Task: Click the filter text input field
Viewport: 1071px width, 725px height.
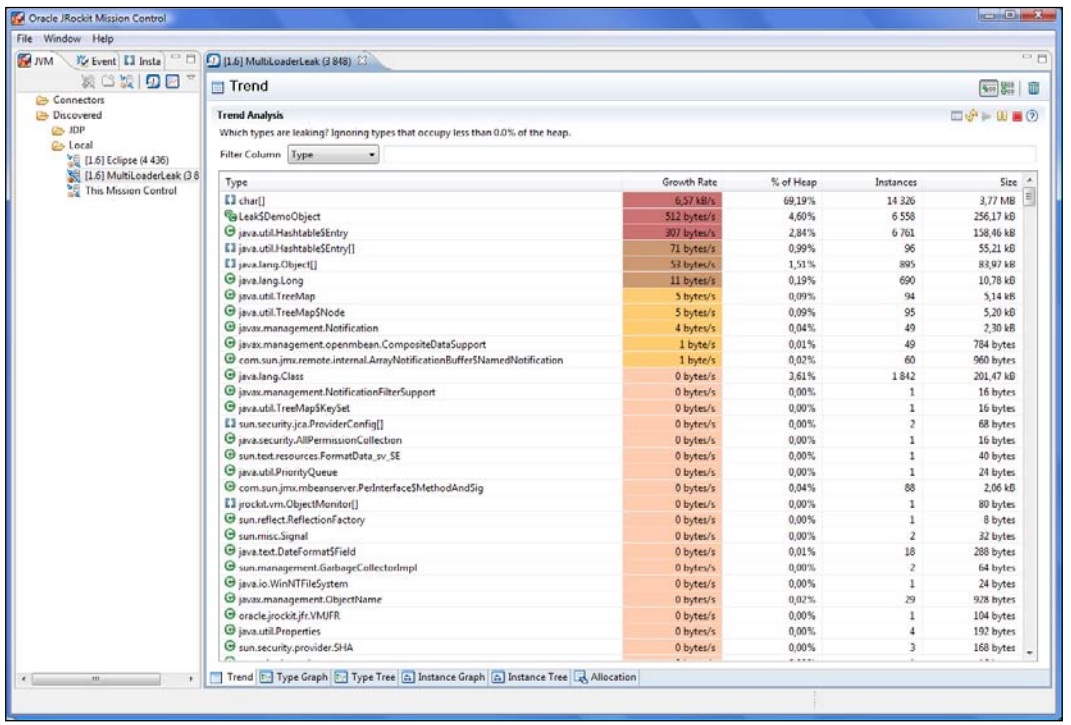Action: pos(710,154)
